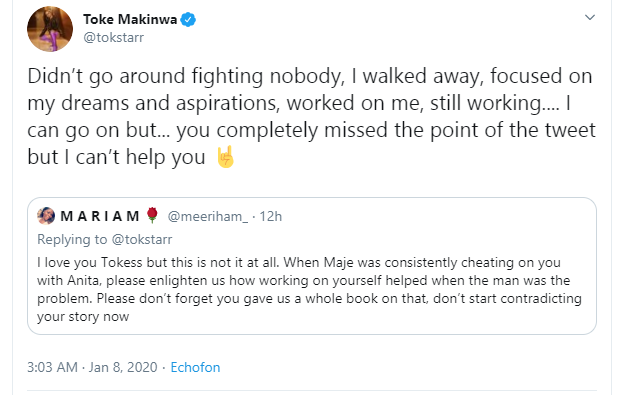Screen dimensions: 620x395
Task: Click the rock-on hand emoji
Action: click(x=225, y=157)
